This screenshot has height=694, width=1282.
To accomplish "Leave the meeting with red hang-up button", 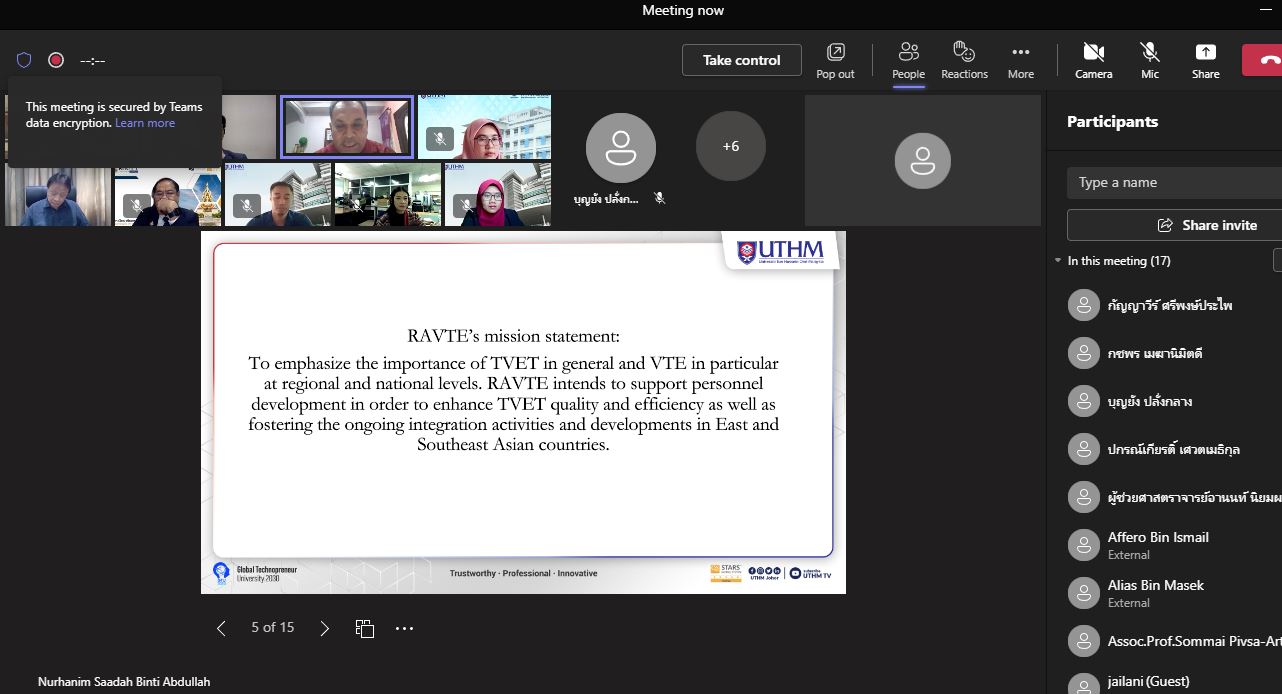I will (x=1263, y=60).
